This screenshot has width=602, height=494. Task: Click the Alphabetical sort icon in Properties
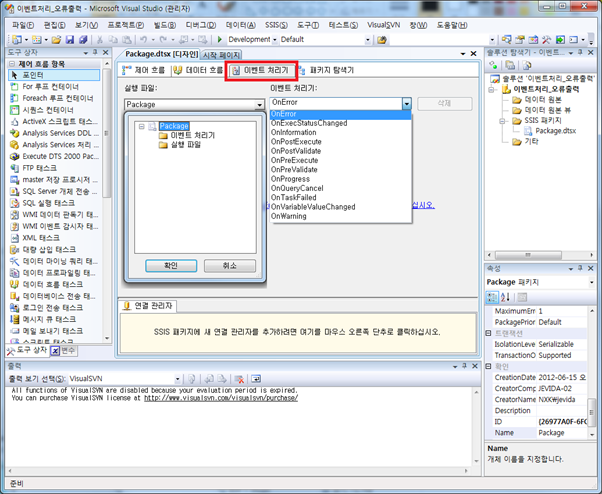(x=505, y=297)
